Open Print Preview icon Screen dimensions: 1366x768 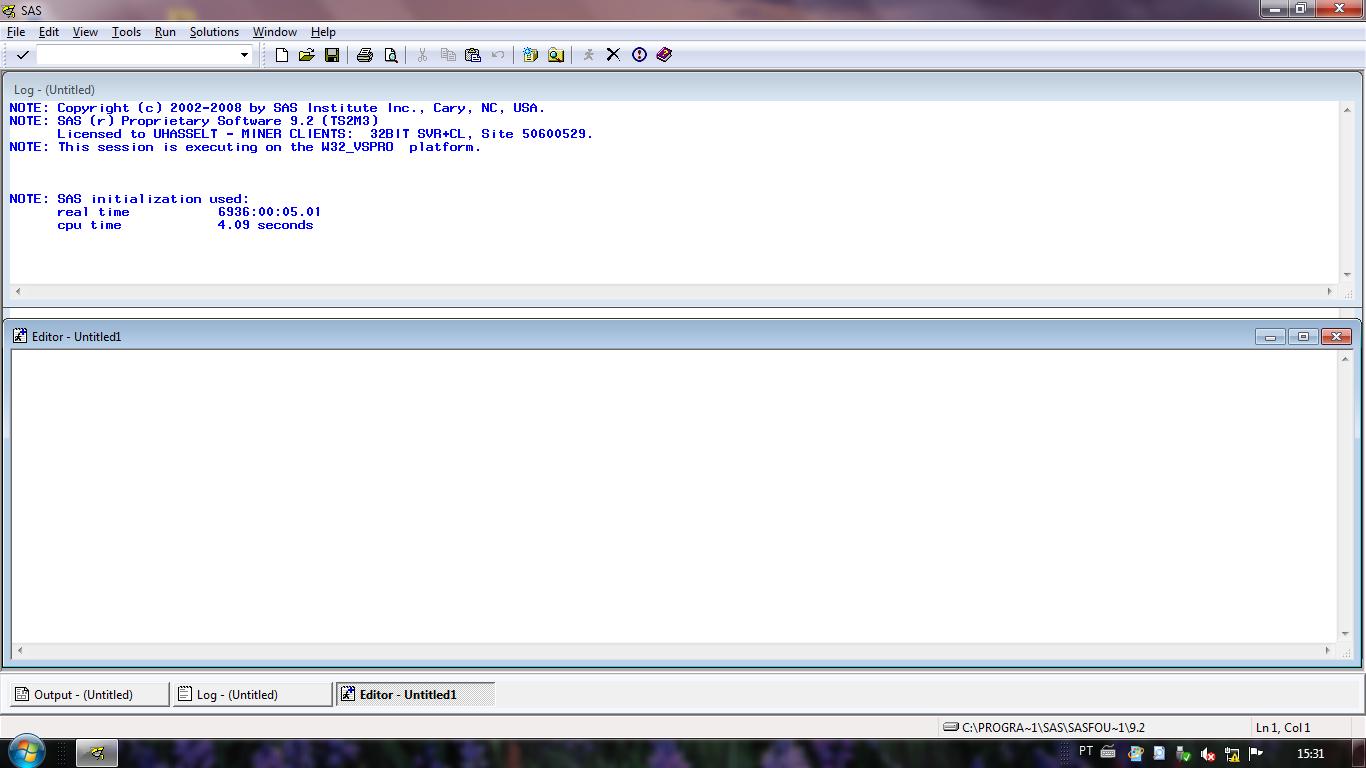pyautogui.click(x=391, y=55)
